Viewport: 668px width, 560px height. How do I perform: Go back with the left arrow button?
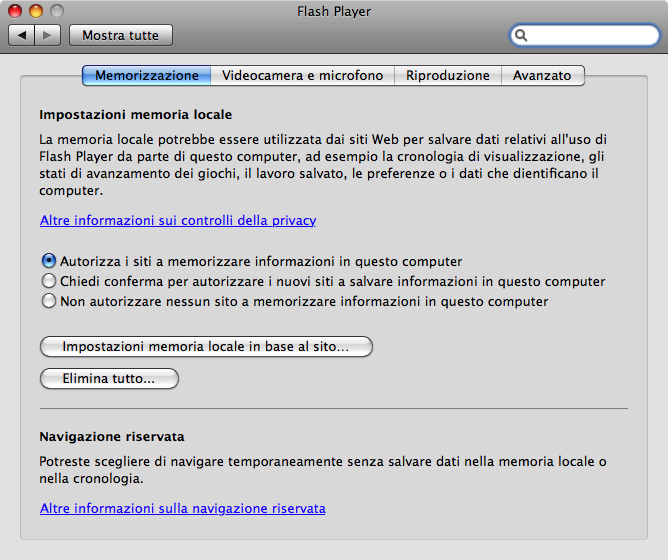pos(21,35)
